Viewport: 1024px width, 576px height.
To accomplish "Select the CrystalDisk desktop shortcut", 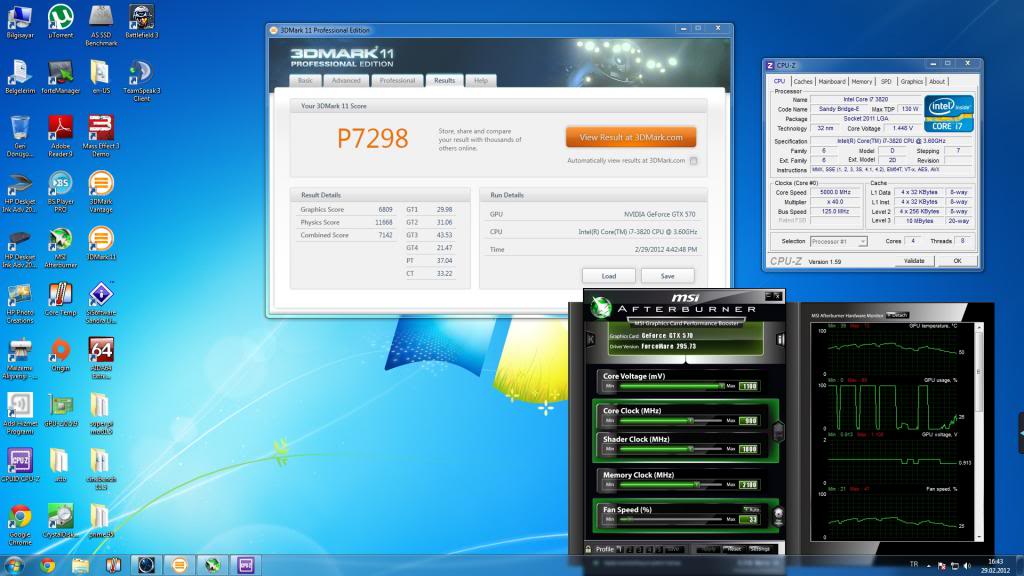I will click(60, 521).
